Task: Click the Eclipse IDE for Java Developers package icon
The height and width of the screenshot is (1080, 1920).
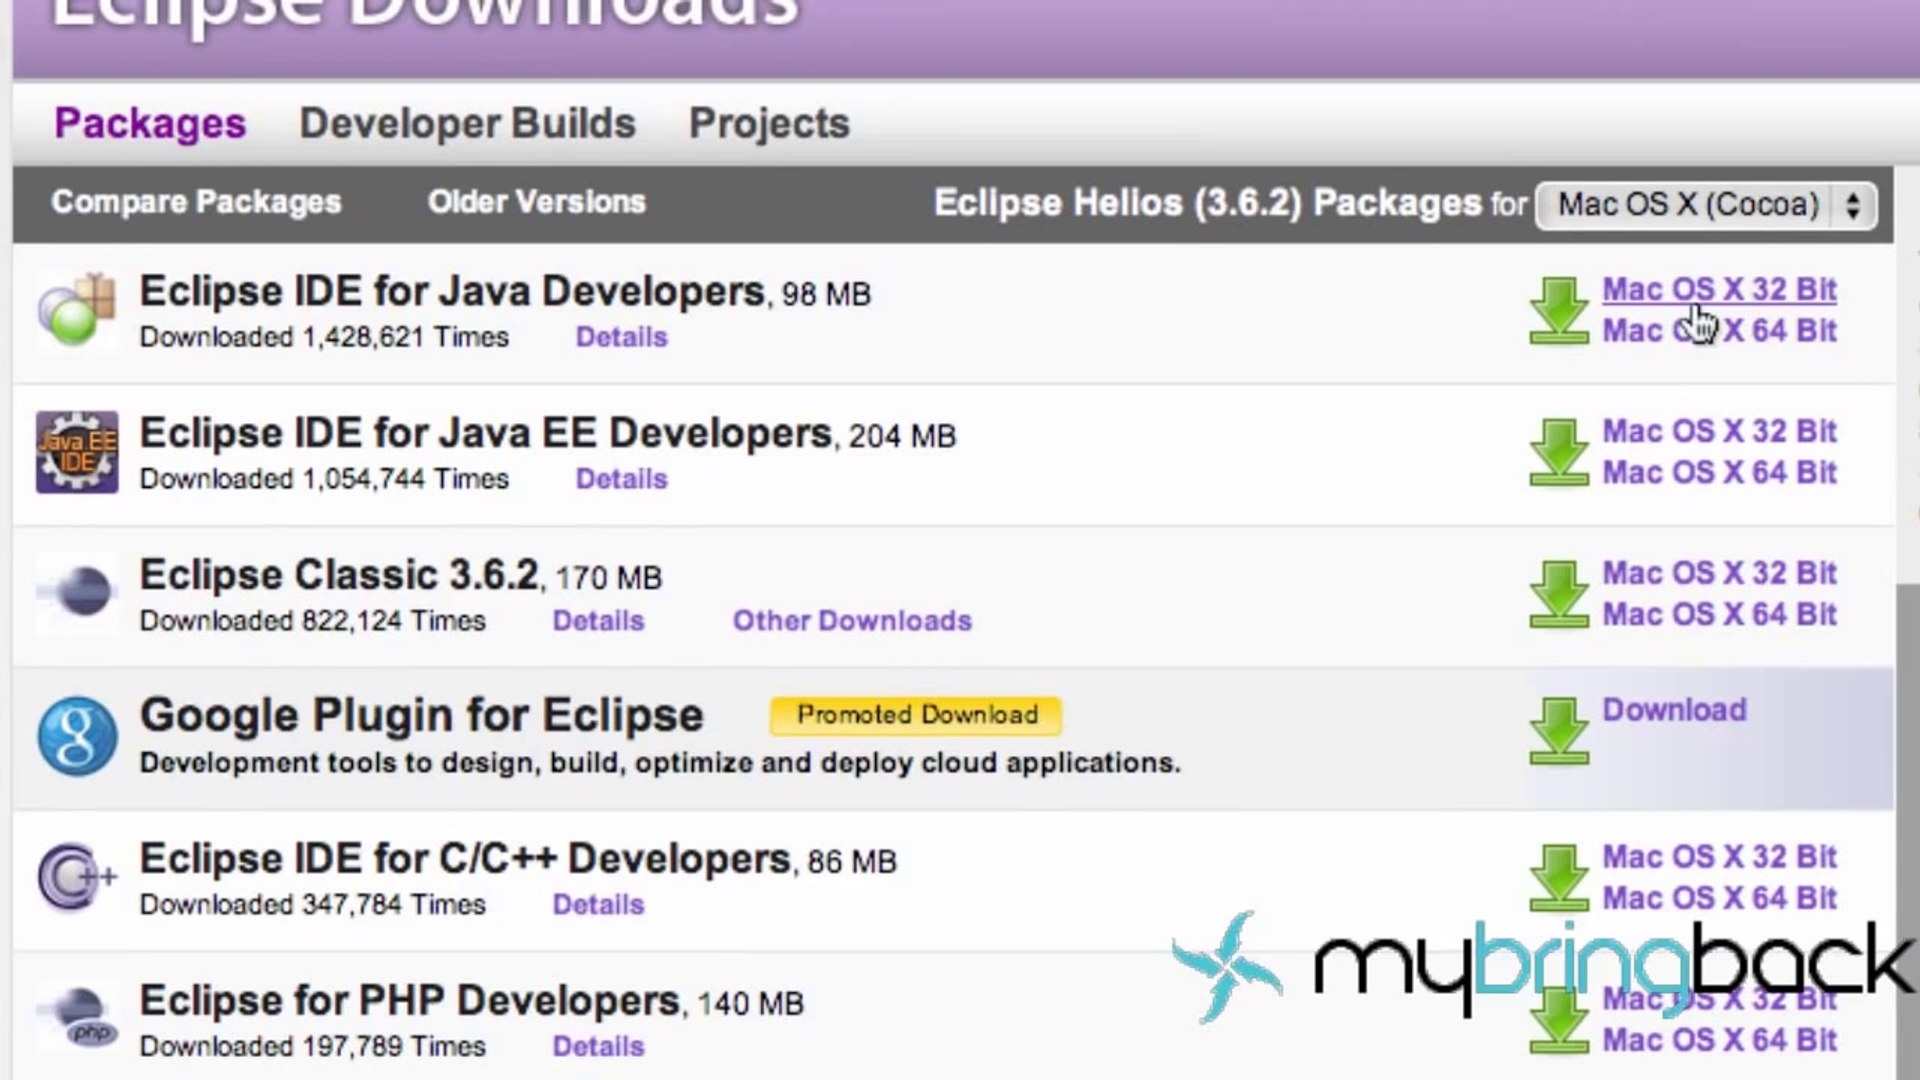Action: tap(77, 311)
